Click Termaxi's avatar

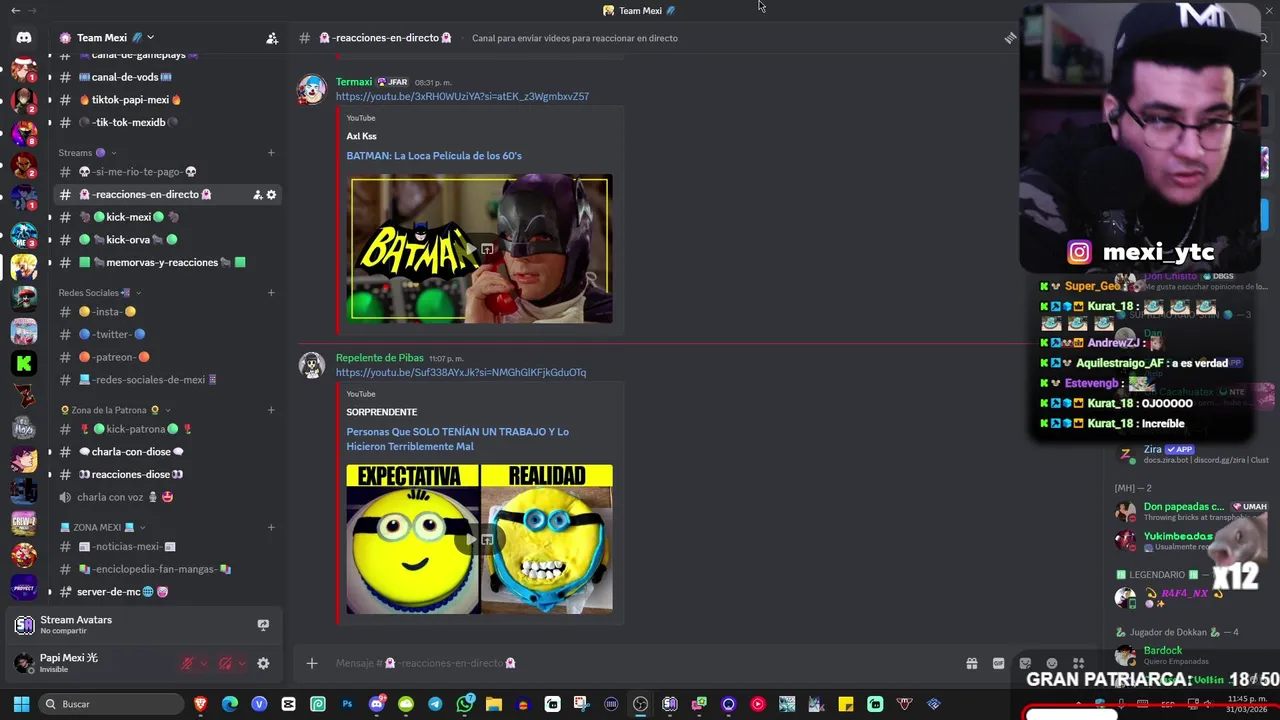click(x=312, y=89)
